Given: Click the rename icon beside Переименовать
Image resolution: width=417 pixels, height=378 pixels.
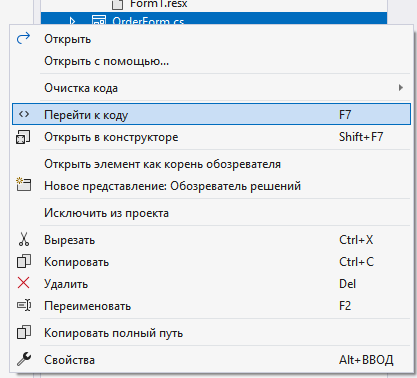Looking at the screenshot, I should 24,305.
